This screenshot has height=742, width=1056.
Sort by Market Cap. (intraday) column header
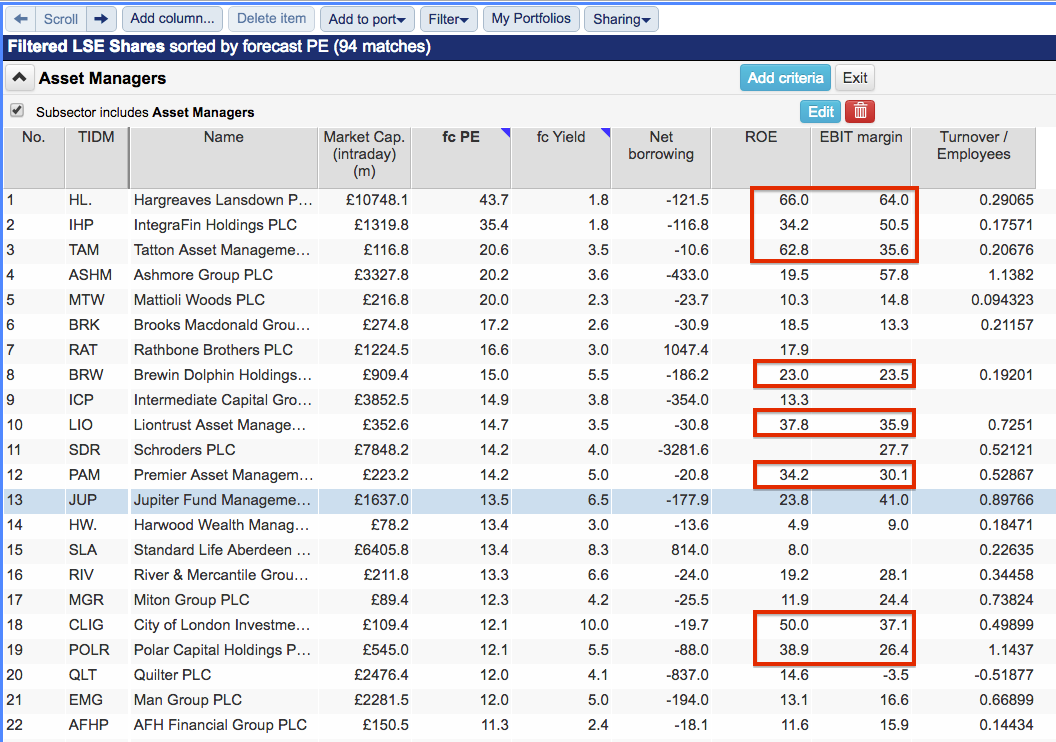364,158
